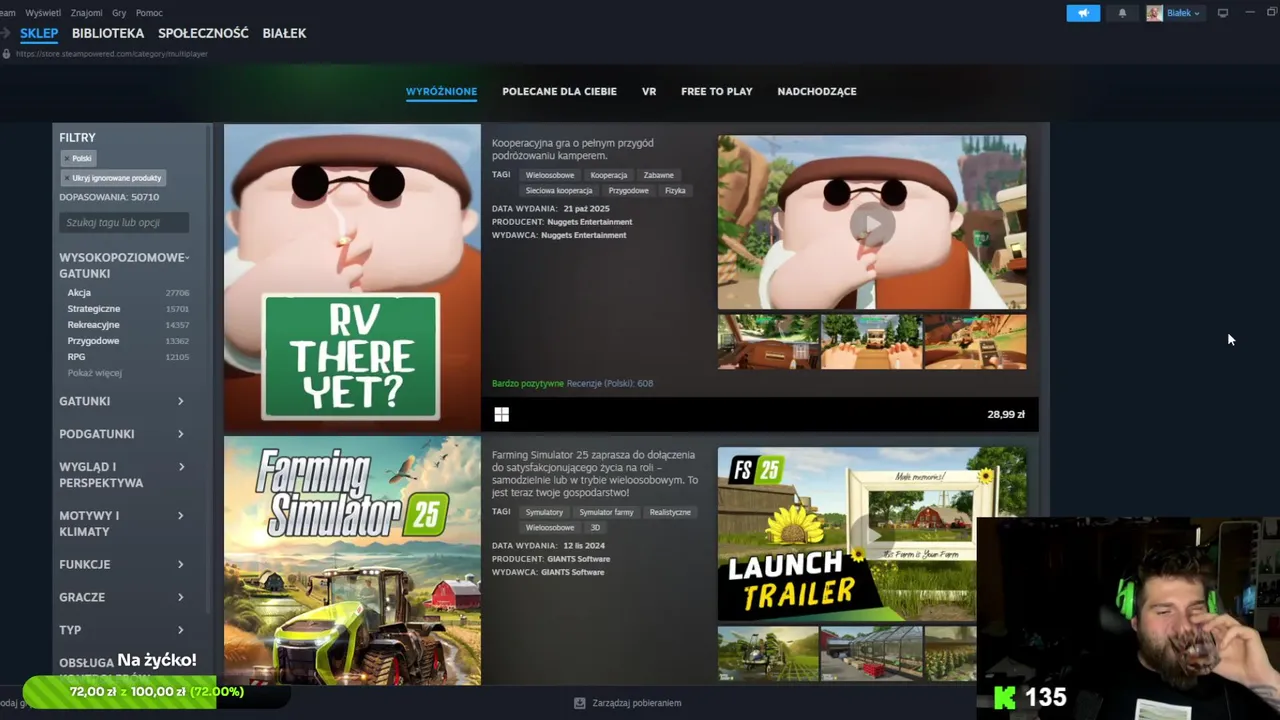Select the second RV There Yet screenshot thumbnail

(872, 342)
